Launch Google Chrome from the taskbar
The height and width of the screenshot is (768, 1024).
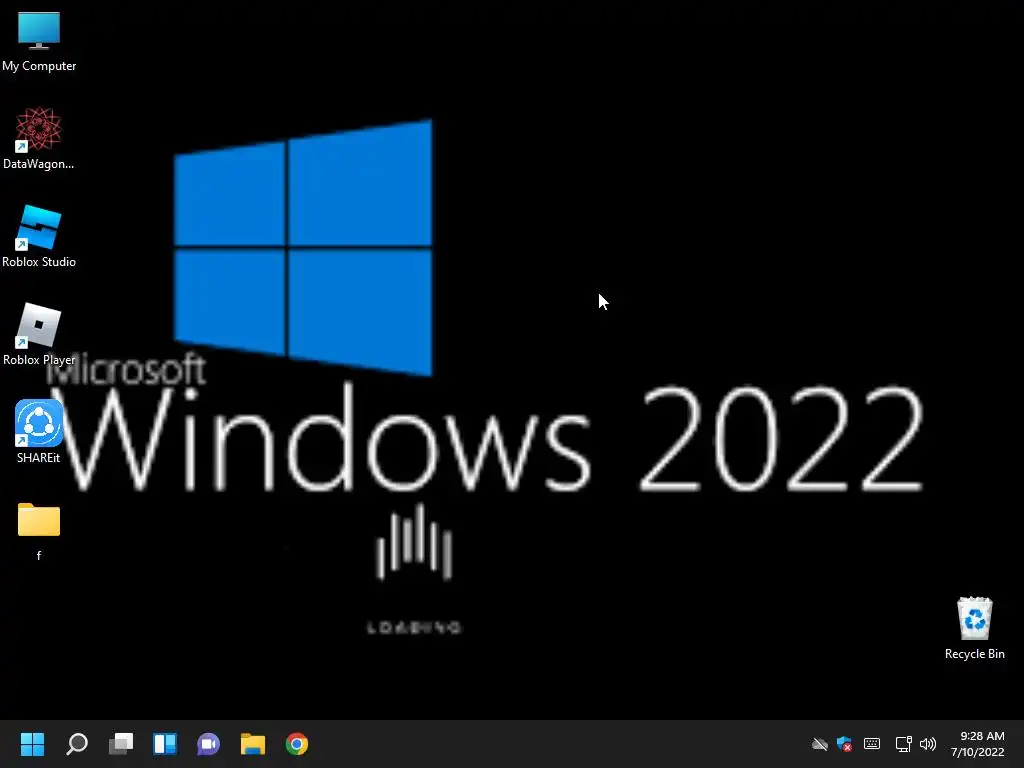pos(296,744)
